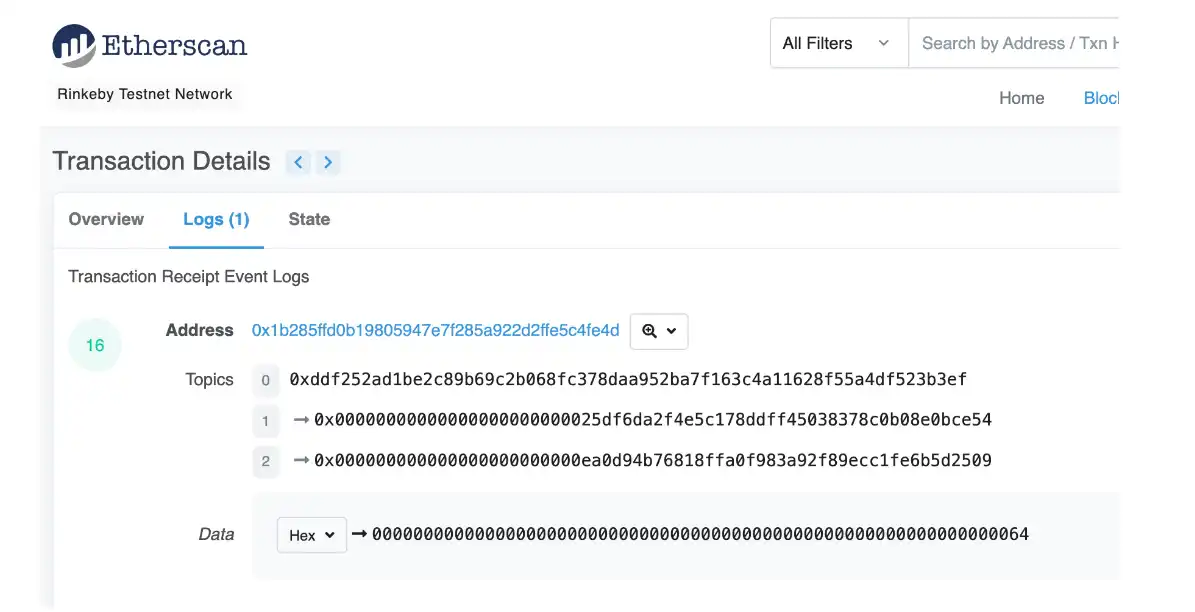Click the arrow icon before the Data value
This screenshot has width=1195, height=612.
click(359, 534)
